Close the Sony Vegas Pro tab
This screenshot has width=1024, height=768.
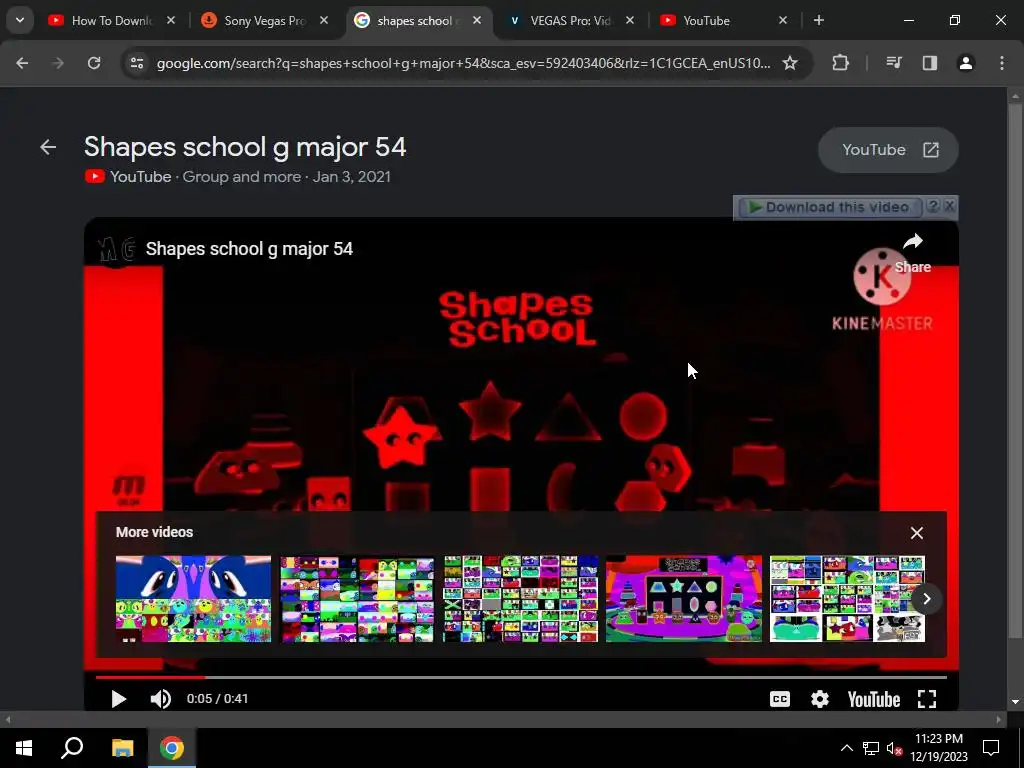click(x=323, y=20)
